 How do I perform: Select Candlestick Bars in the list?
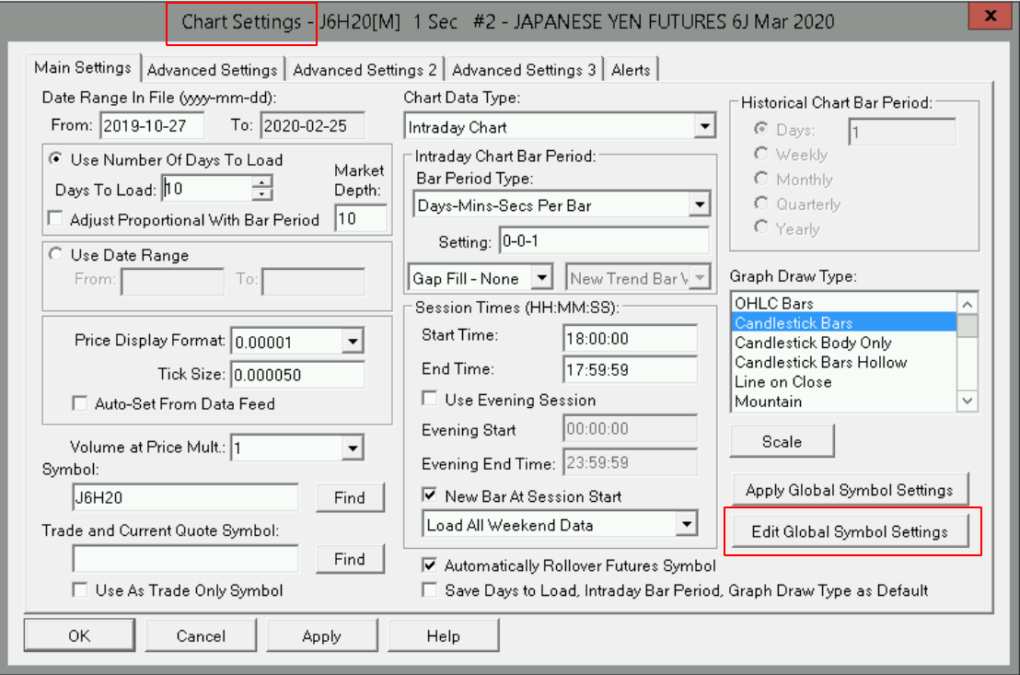pos(844,323)
